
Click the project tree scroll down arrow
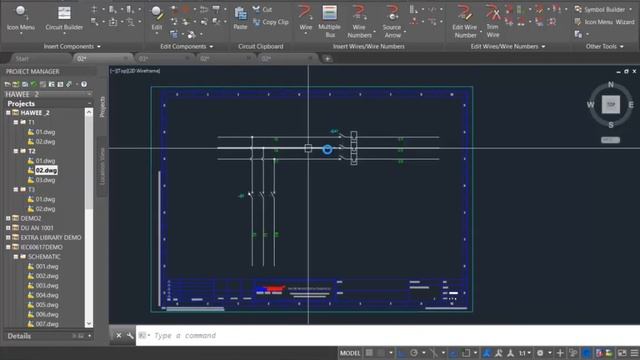[x=89, y=324]
